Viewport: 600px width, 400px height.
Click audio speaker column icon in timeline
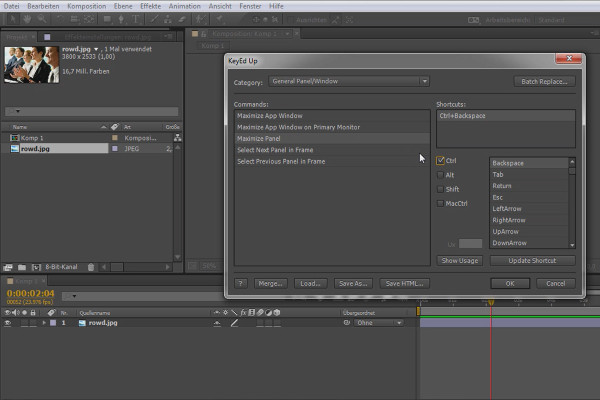16,313
